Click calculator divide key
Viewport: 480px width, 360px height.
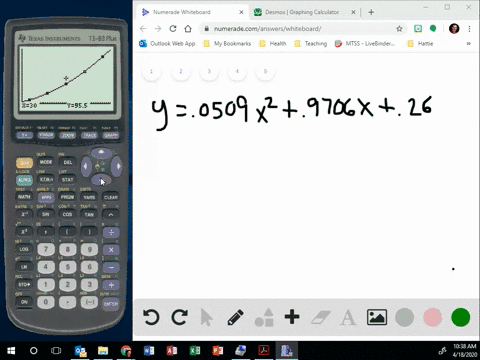coord(111,232)
